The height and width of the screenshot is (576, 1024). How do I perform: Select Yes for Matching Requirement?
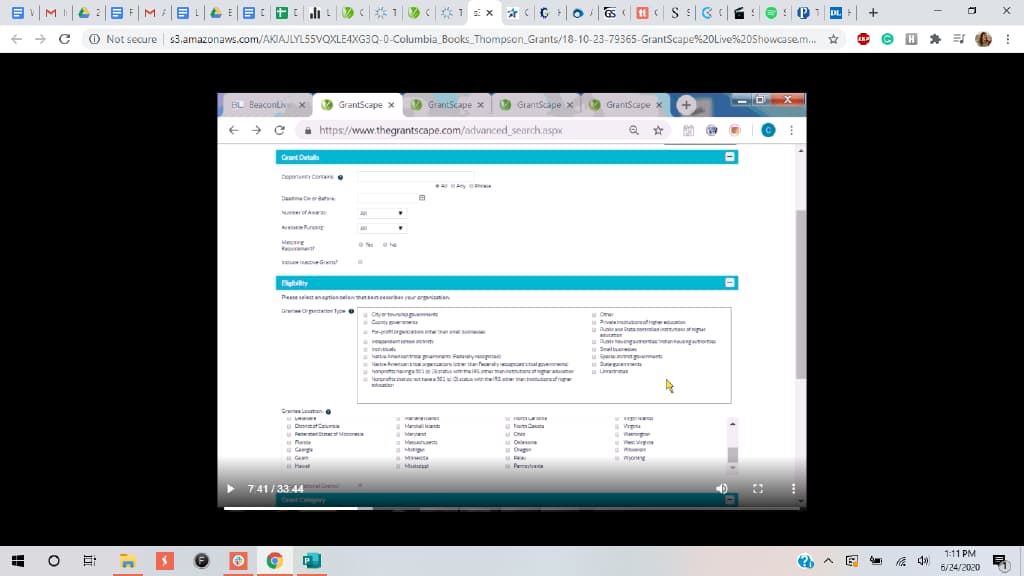pos(360,245)
